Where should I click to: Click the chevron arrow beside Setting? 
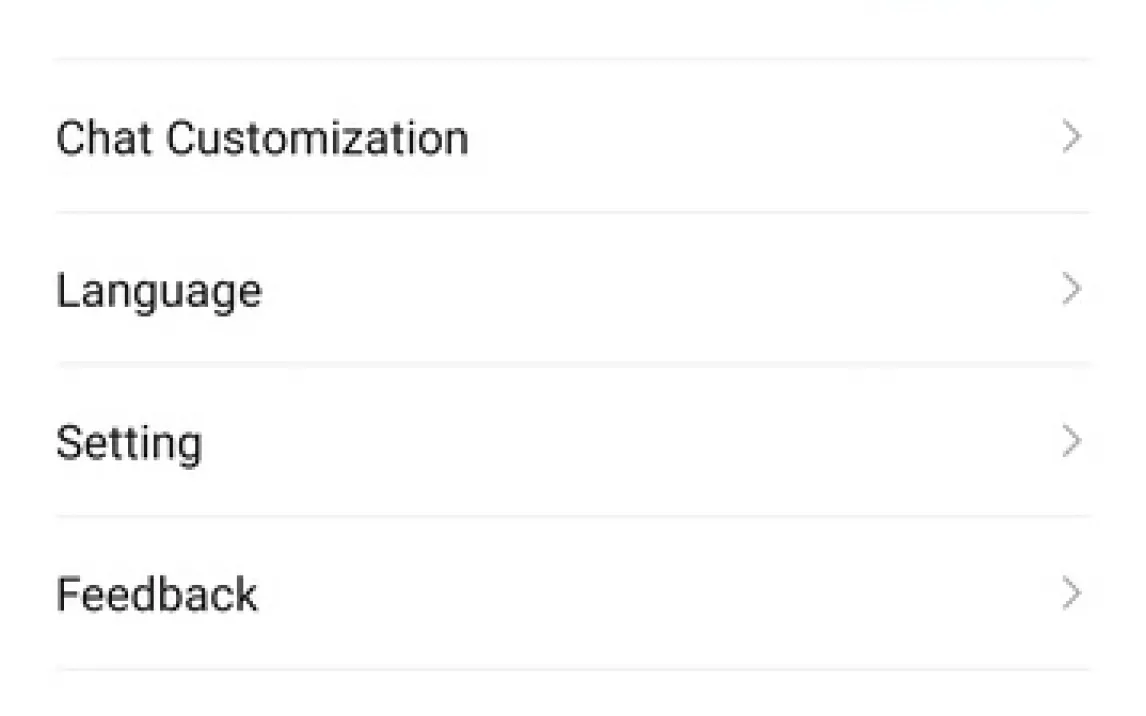(1071, 442)
